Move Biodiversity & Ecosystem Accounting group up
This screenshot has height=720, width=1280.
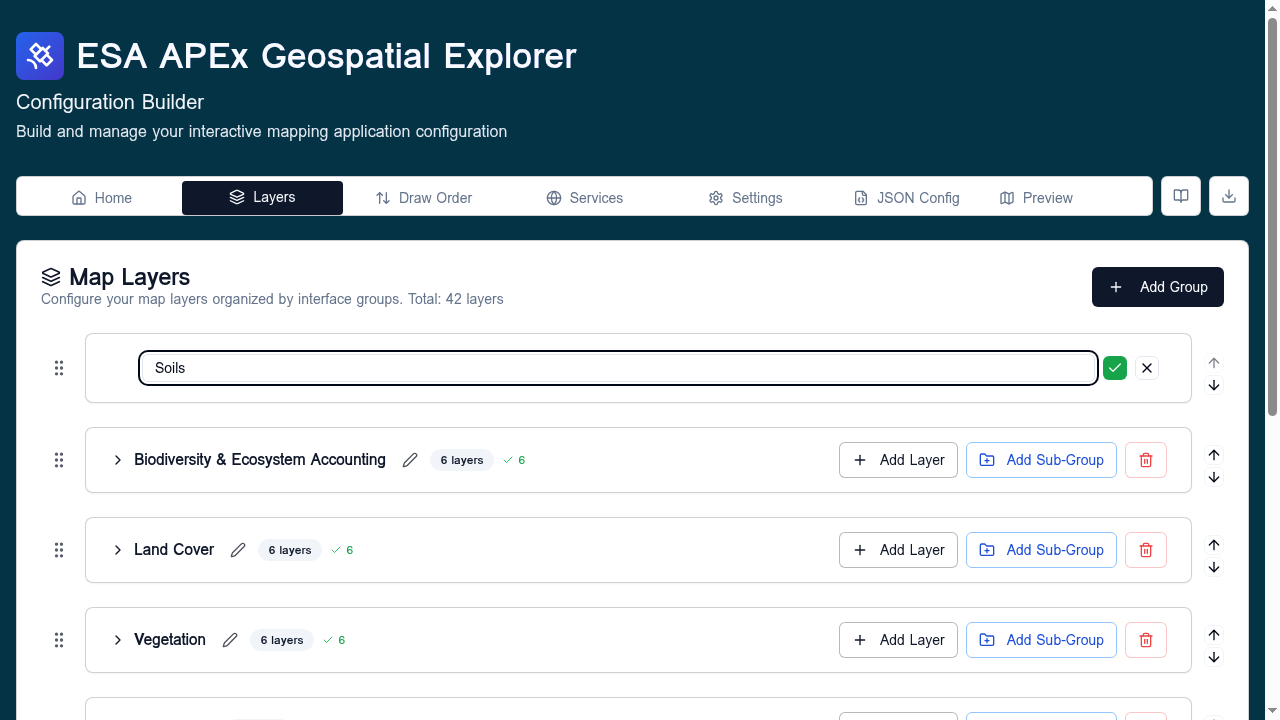1214,455
